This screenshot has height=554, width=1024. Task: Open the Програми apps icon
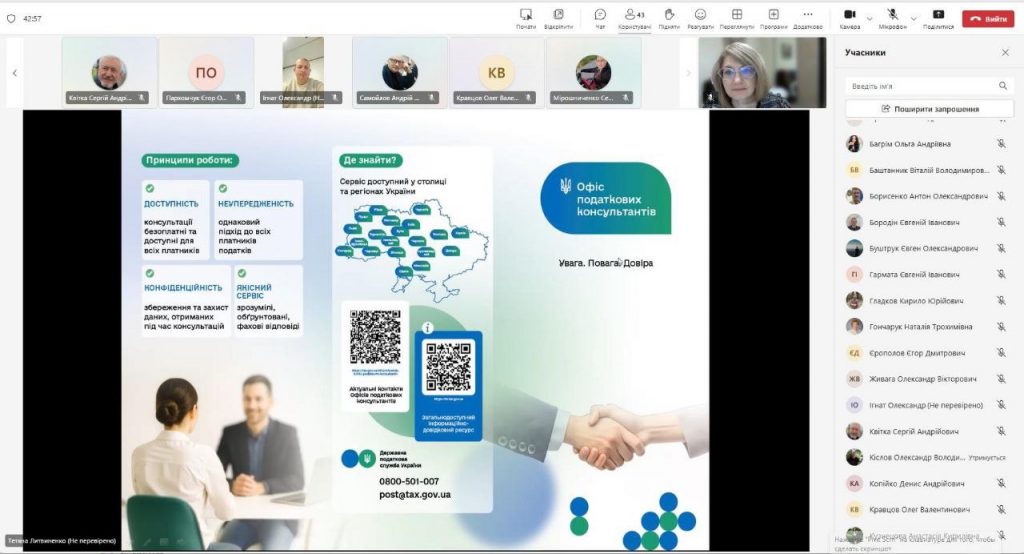(773, 15)
